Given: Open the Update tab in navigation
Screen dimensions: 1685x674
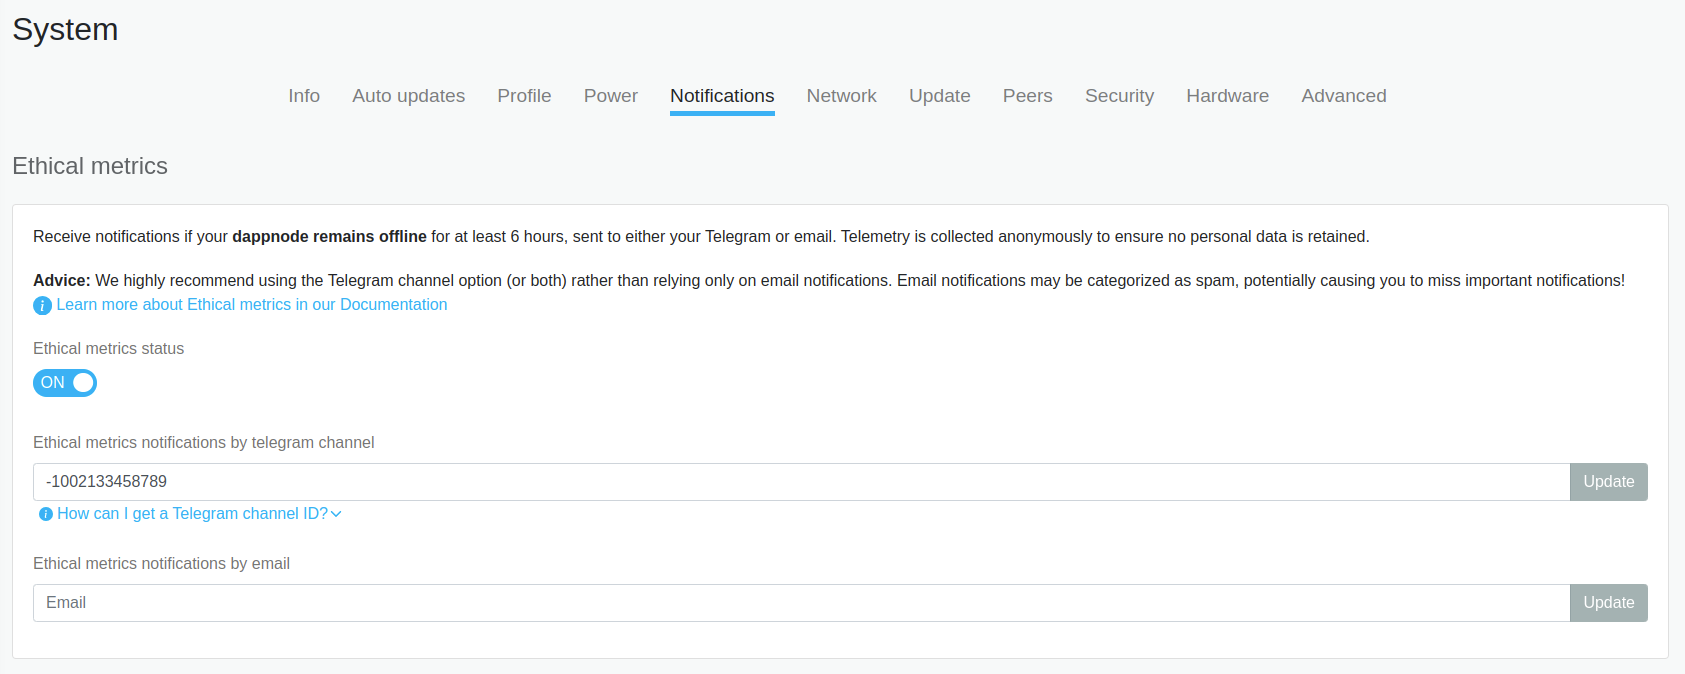Looking at the screenshot, I should pyautogui.click(x=939, y=96).
